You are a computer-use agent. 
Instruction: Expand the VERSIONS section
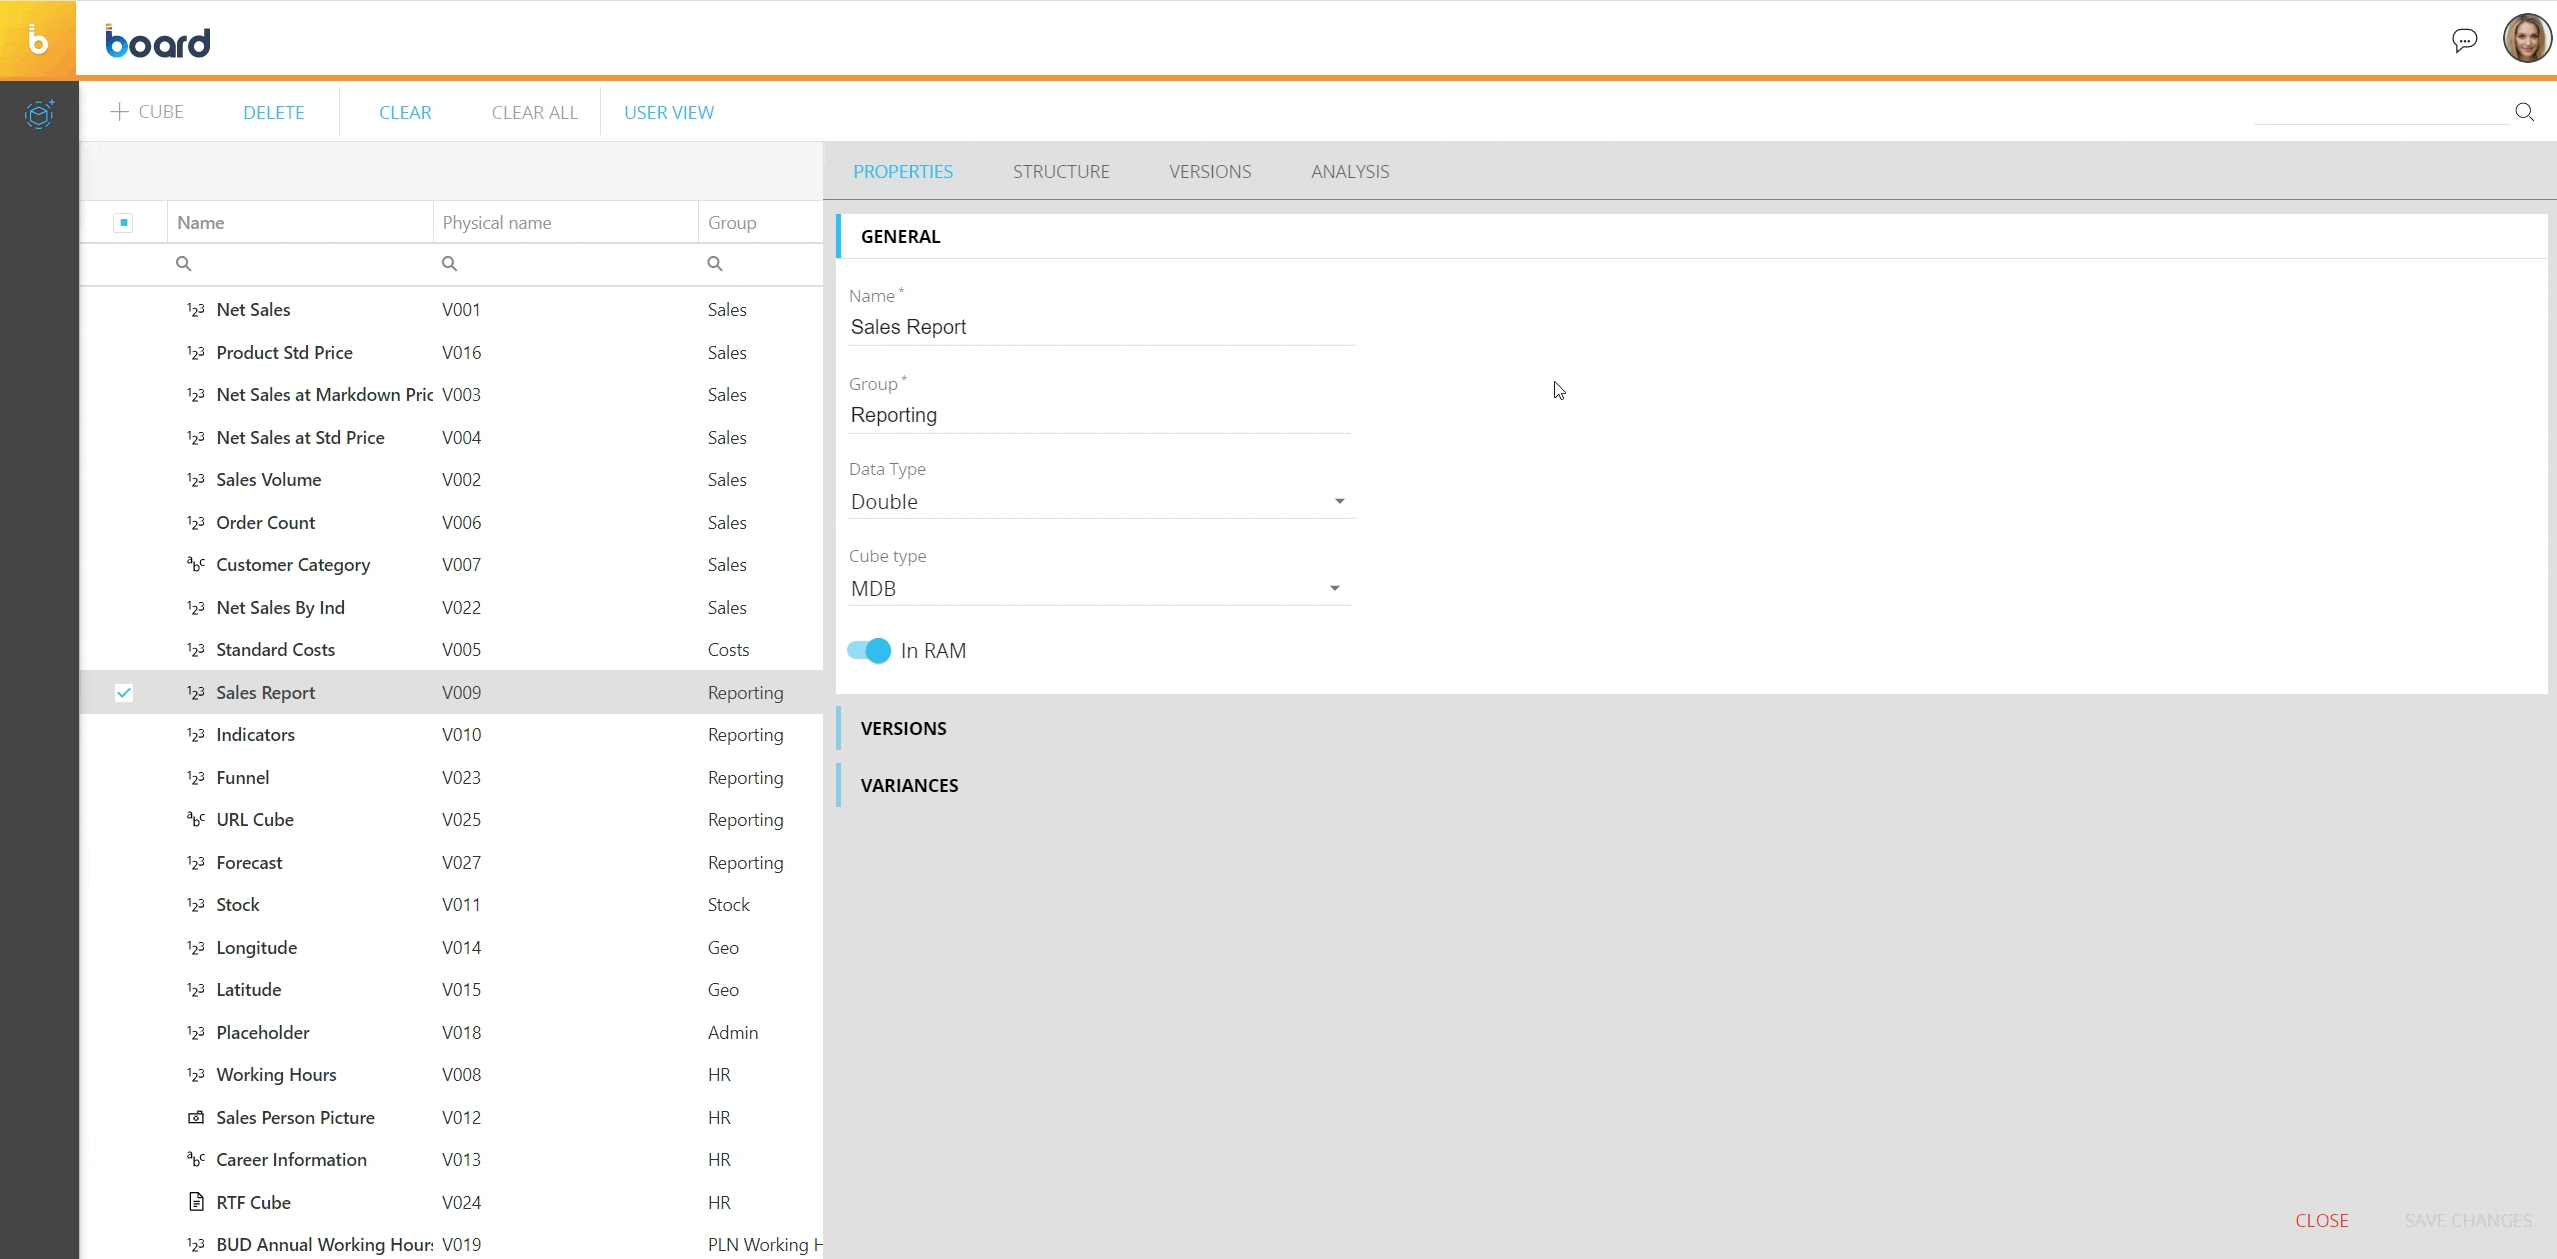pos(903,728)
